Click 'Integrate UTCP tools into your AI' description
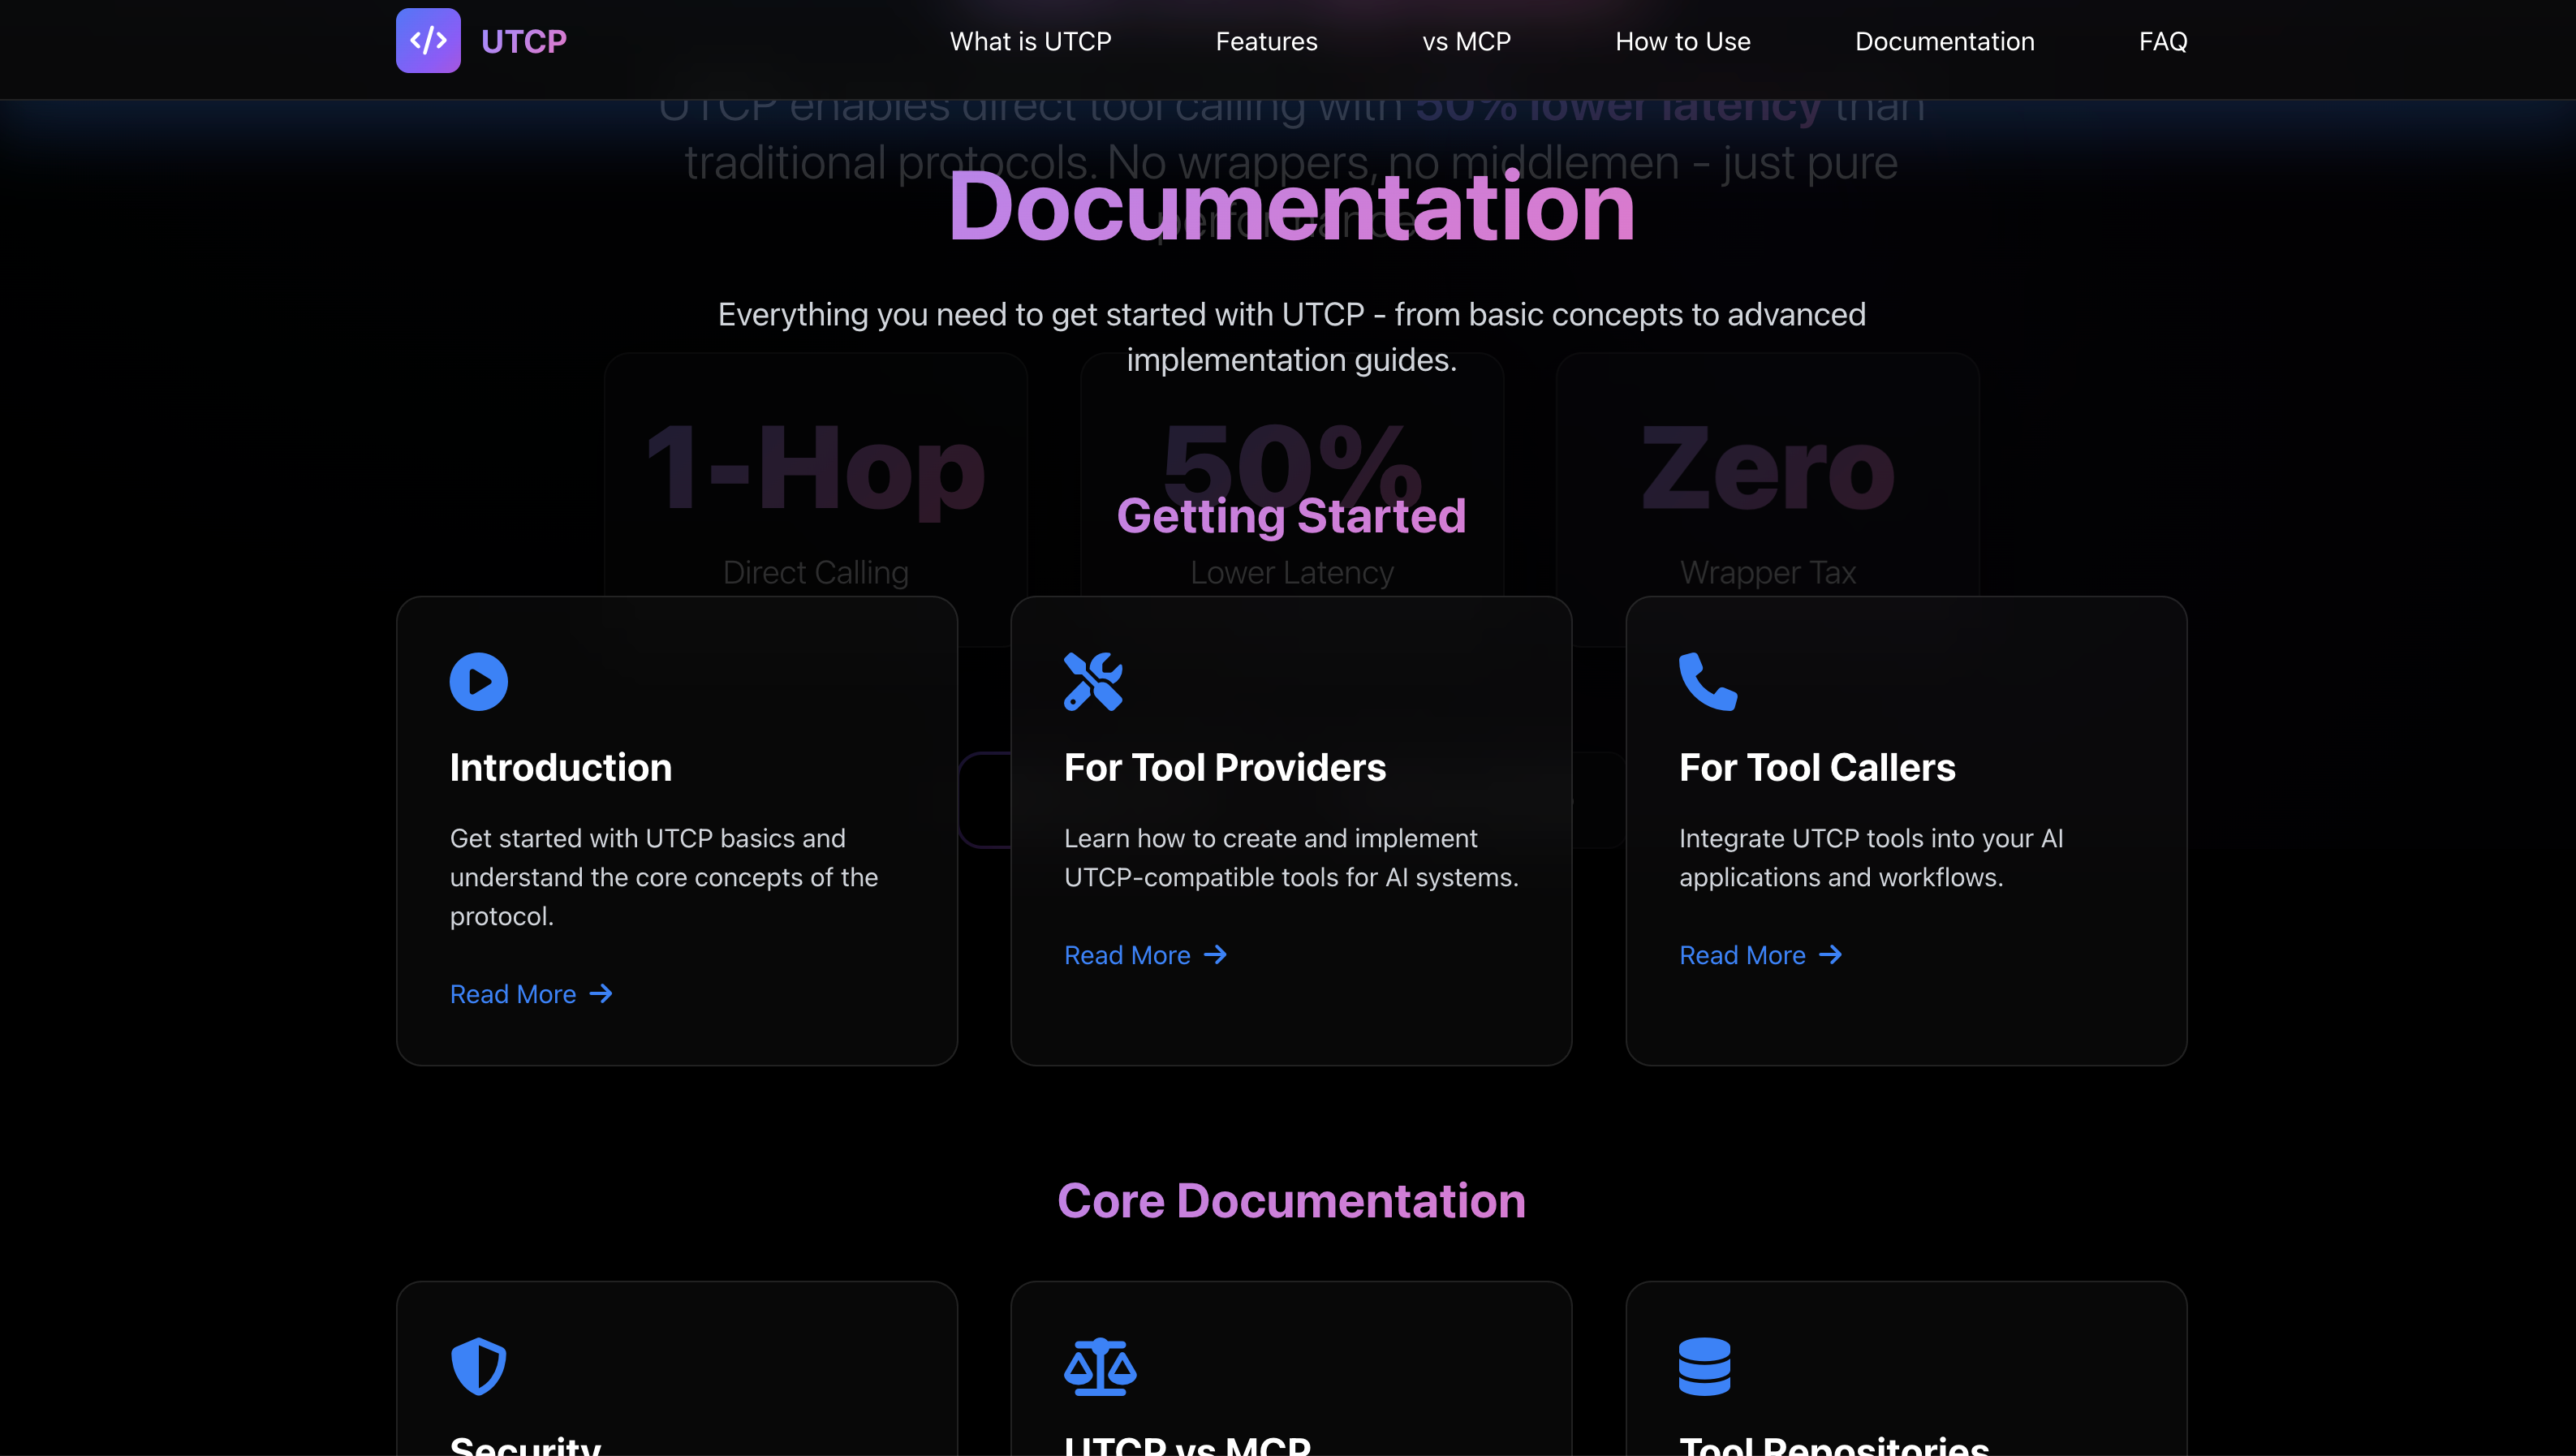The image size is (2576, 1456). (x=1871, y=857)
